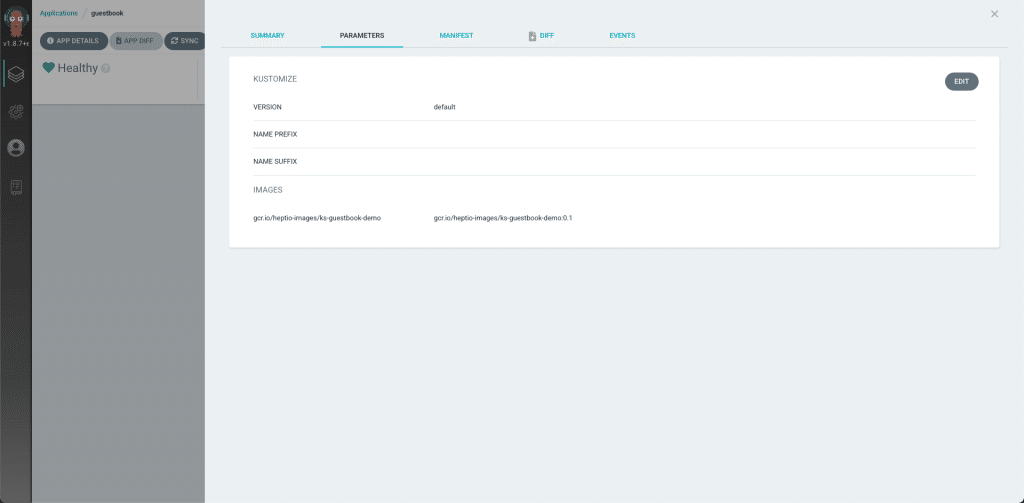Close the application details panel

994,14
